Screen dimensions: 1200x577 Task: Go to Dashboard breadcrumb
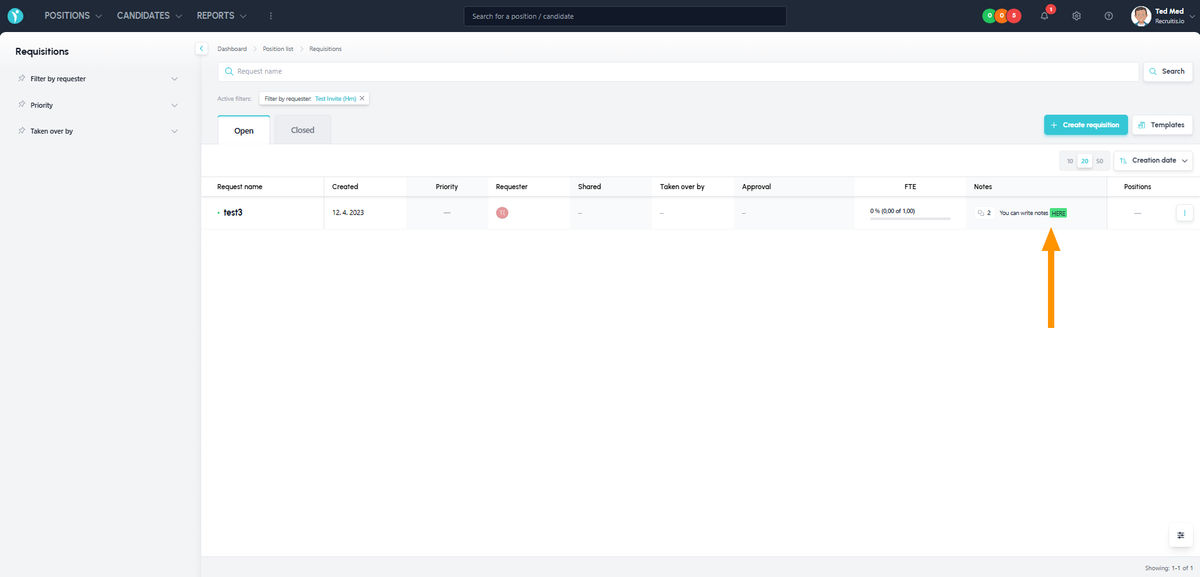pos(232,48)
